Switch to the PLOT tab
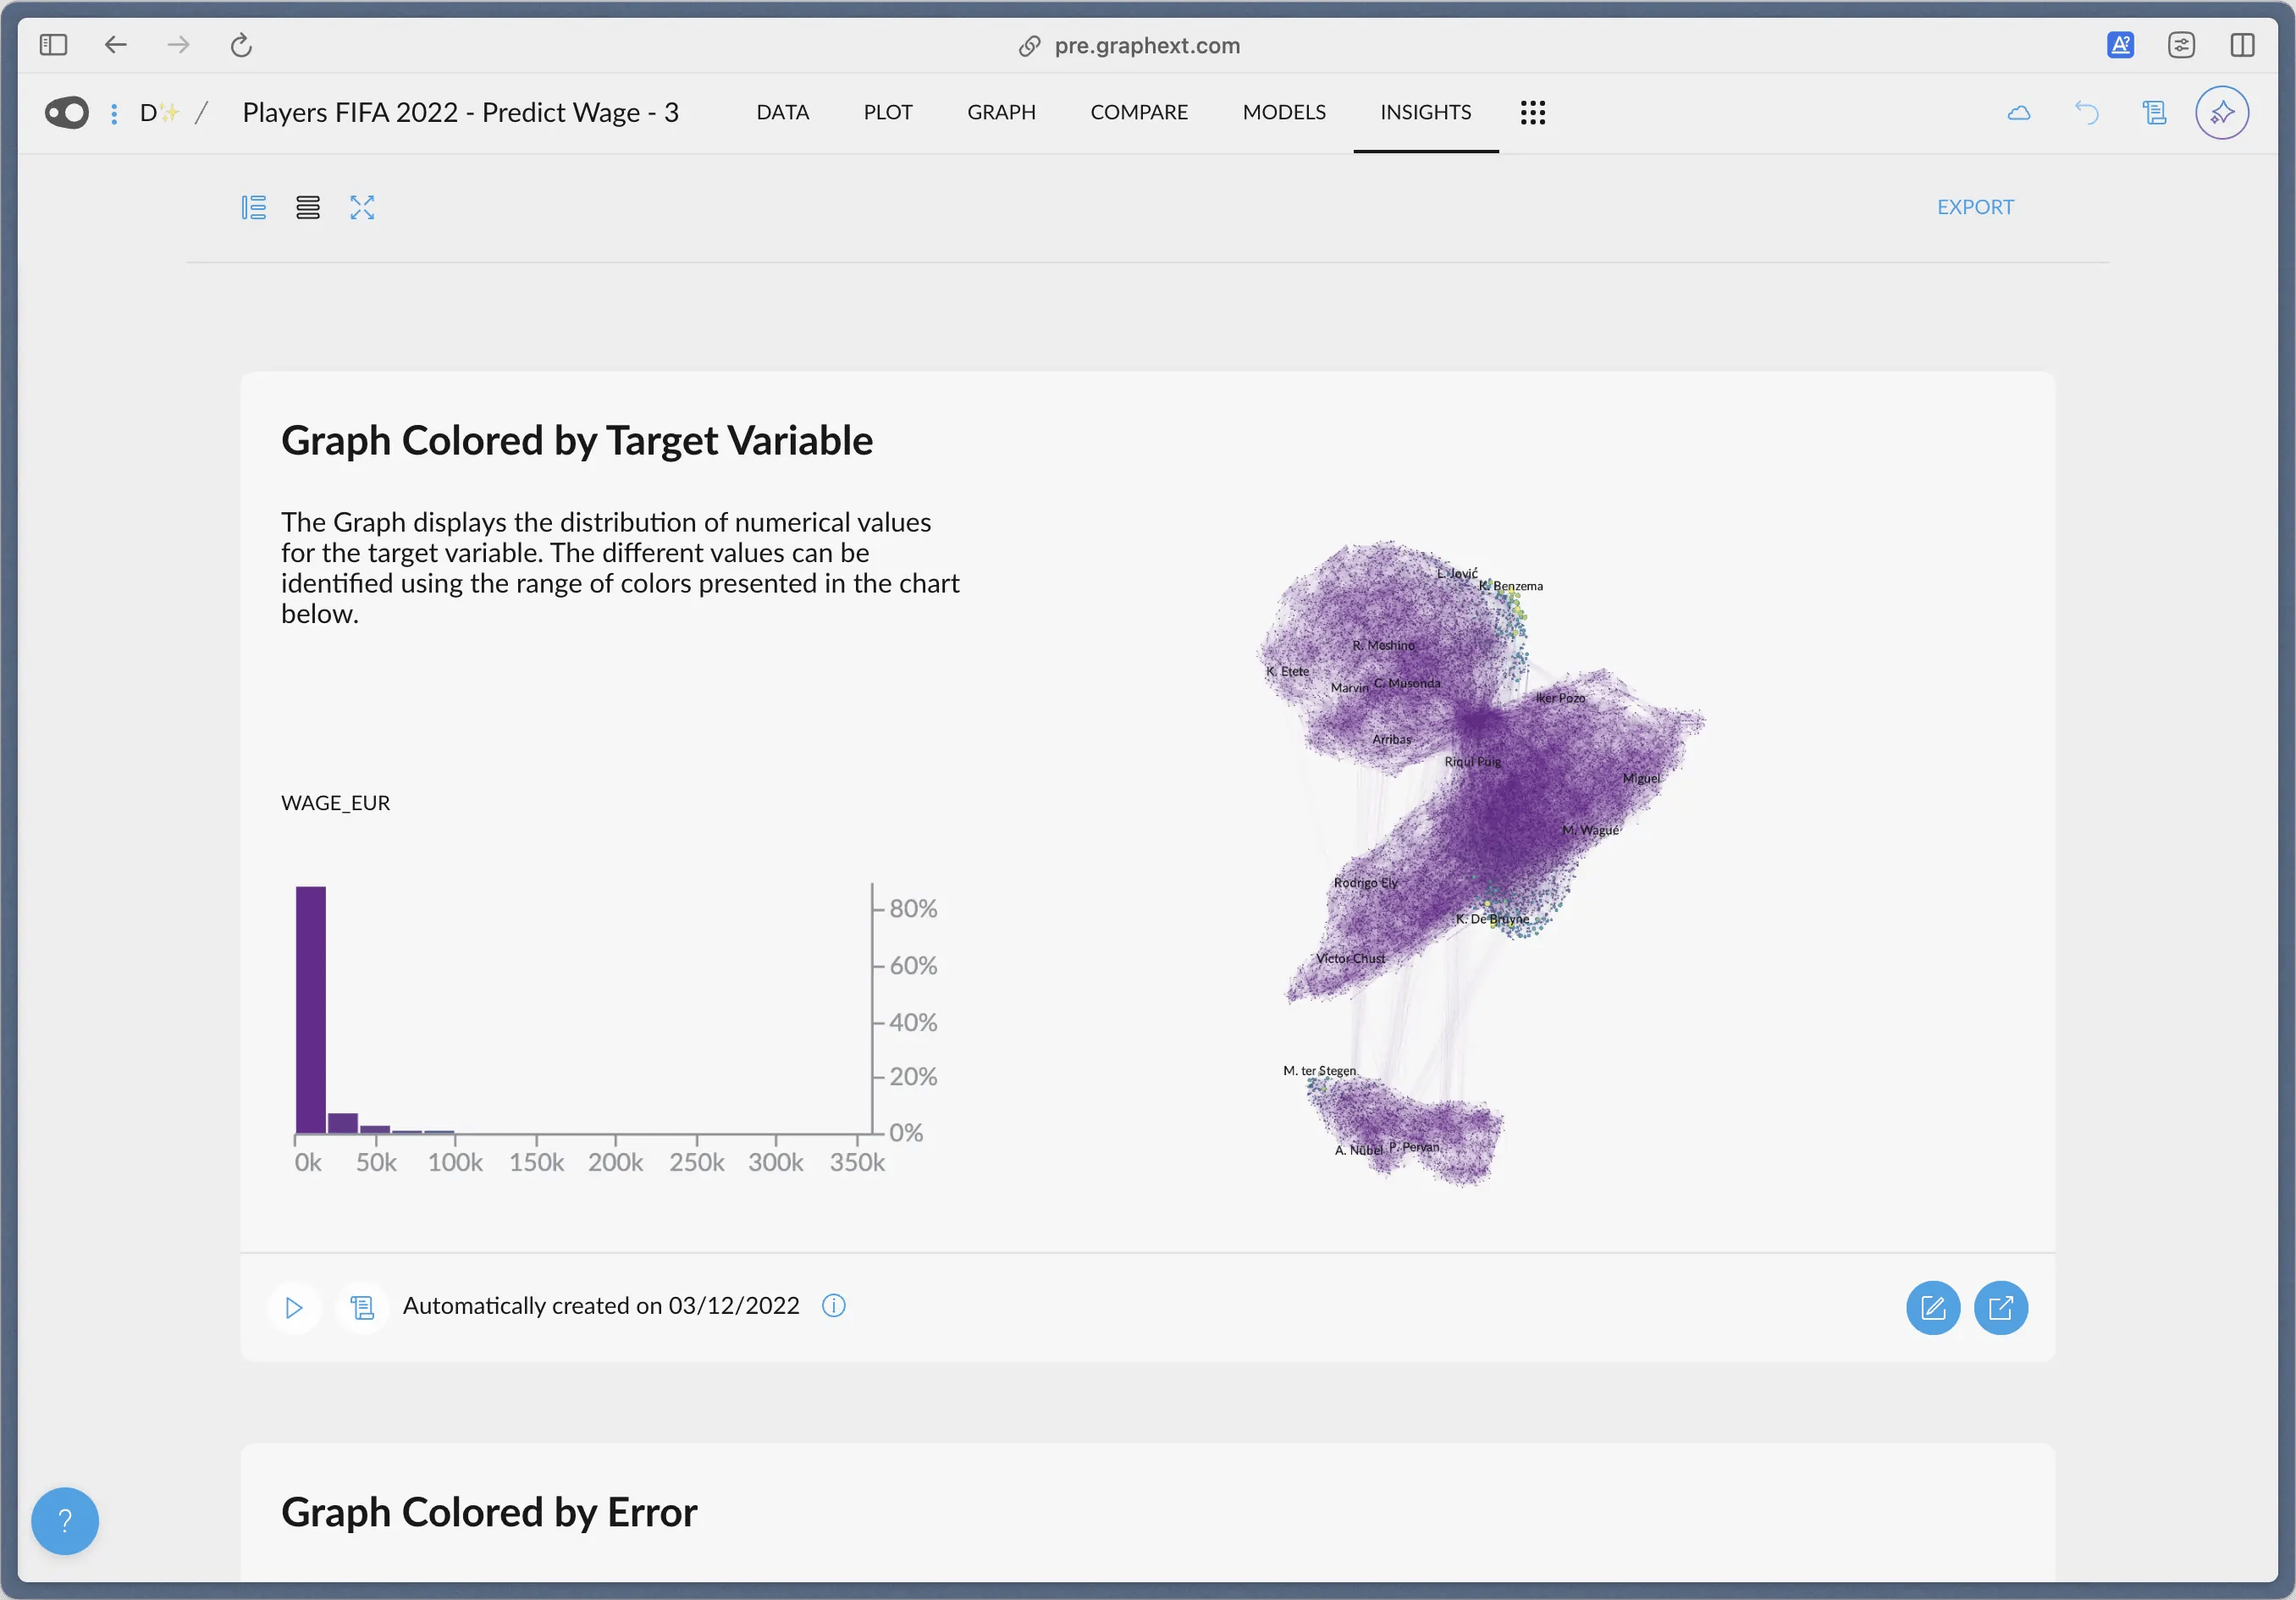The image size is (2296, 1600). click(x=888, y=112)
